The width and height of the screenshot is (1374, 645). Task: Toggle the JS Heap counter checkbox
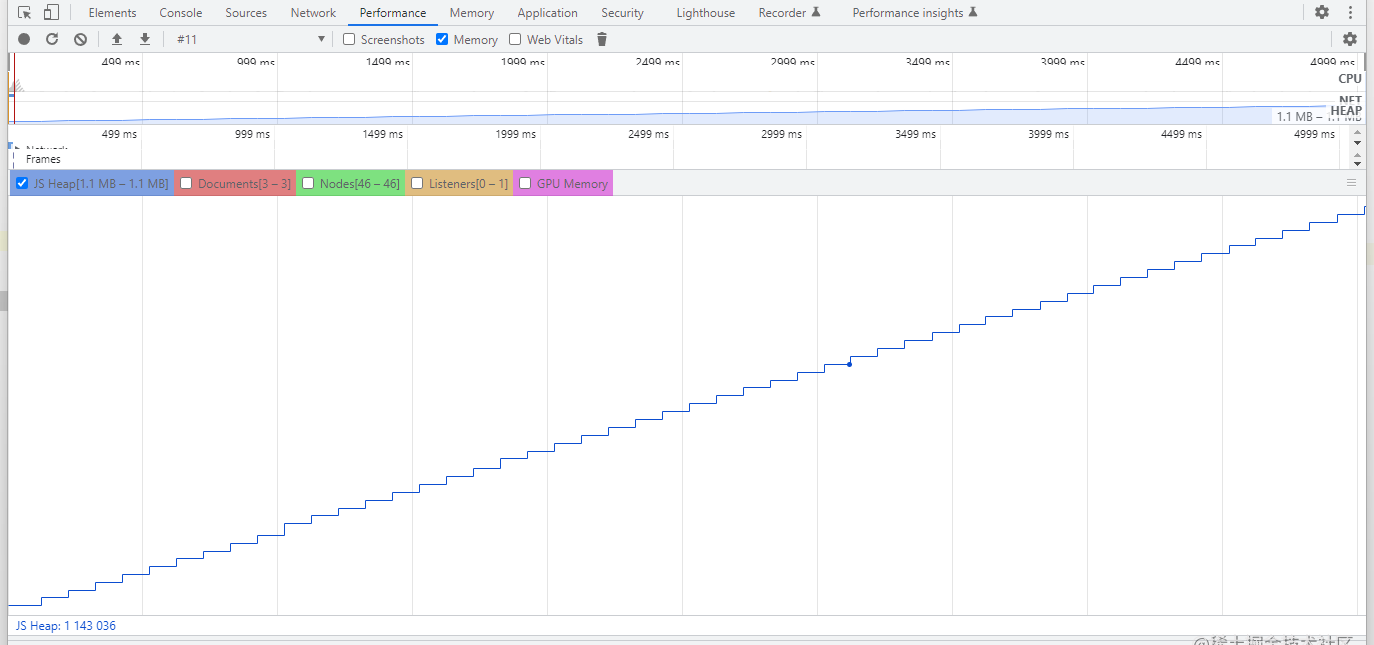point(22,183)
